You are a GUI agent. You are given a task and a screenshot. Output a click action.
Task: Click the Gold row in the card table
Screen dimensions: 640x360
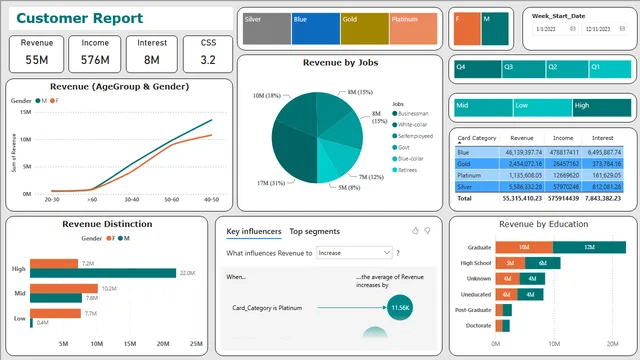click(x=539, y=164)
